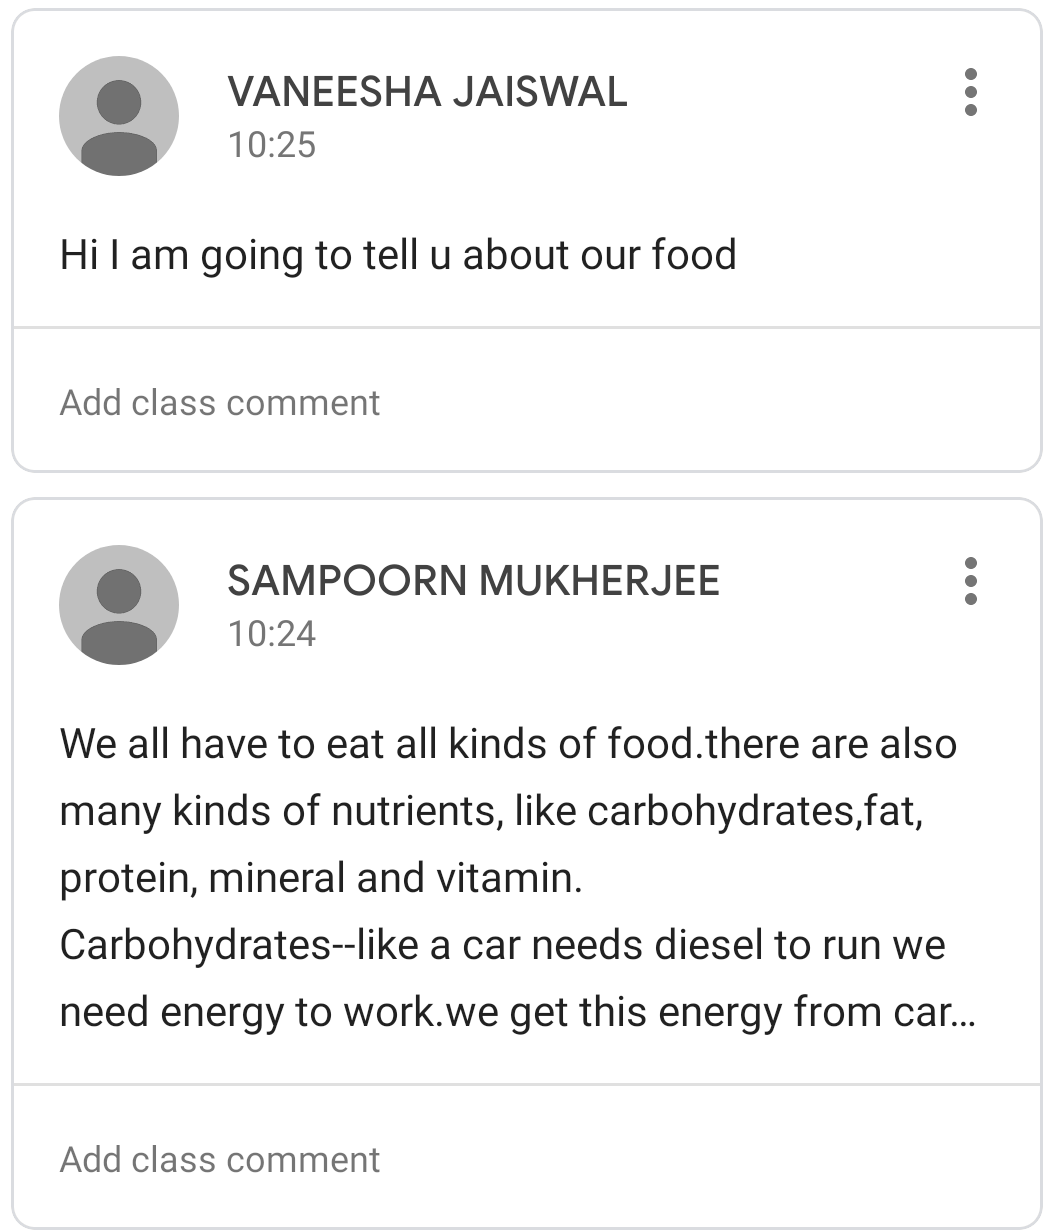Click the line "protein, mineral and vitamin."
The width and height of the screenshot is (1053, 1230).
(x=320, y=878)
